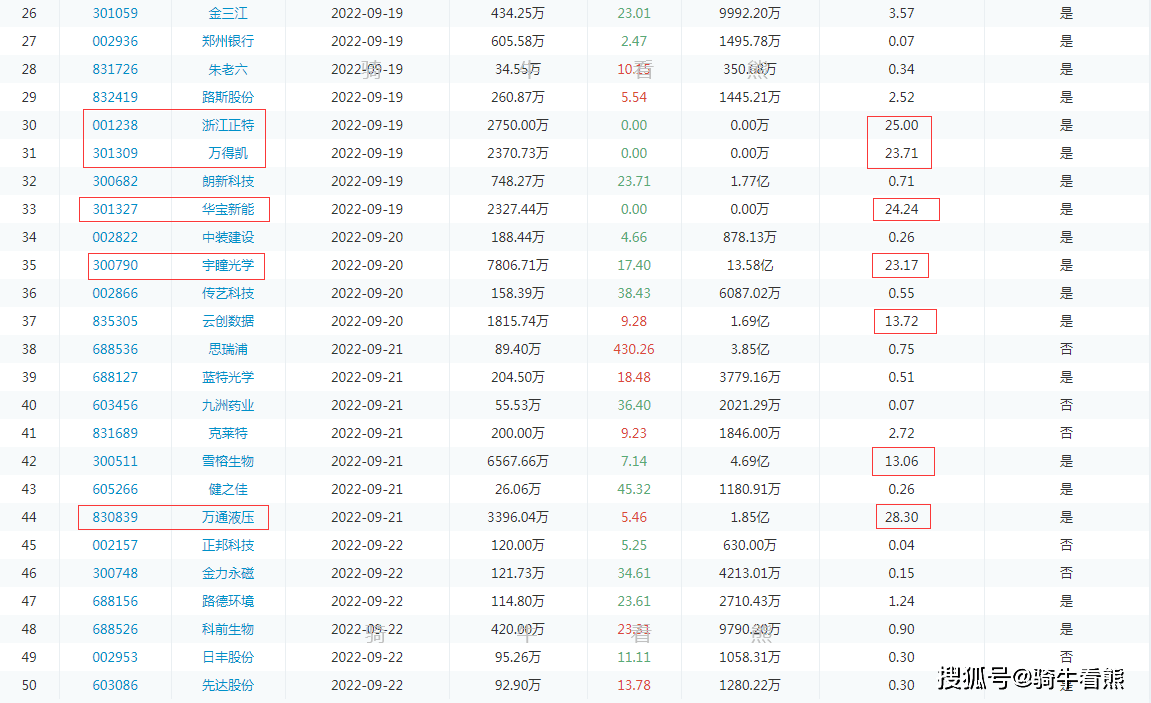Open stock name link 金三江

tap(228, 13)
